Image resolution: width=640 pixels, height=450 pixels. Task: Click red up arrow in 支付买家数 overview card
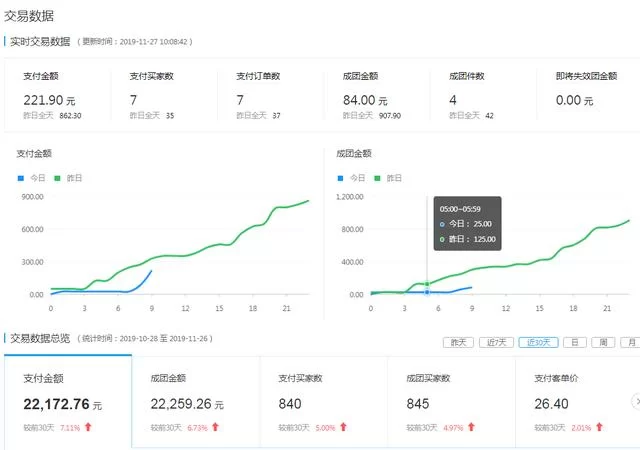[x=344, y=427]
